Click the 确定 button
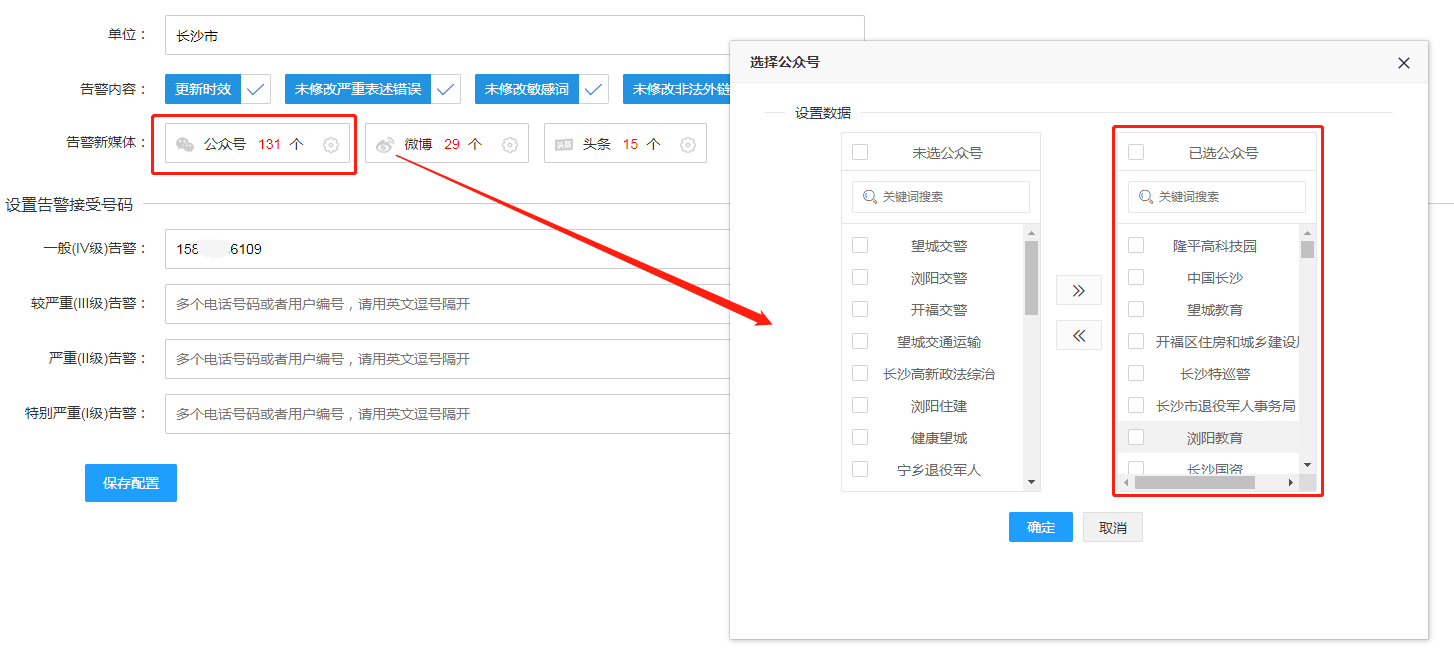1454x656 pixels. click(x=1040, y=527)
